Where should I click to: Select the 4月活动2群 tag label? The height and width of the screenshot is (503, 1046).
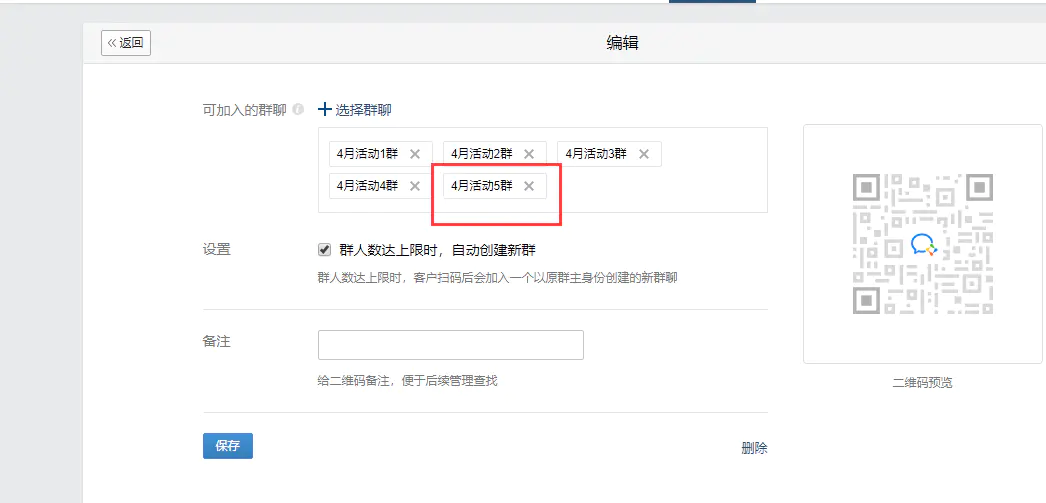(481, 154)
